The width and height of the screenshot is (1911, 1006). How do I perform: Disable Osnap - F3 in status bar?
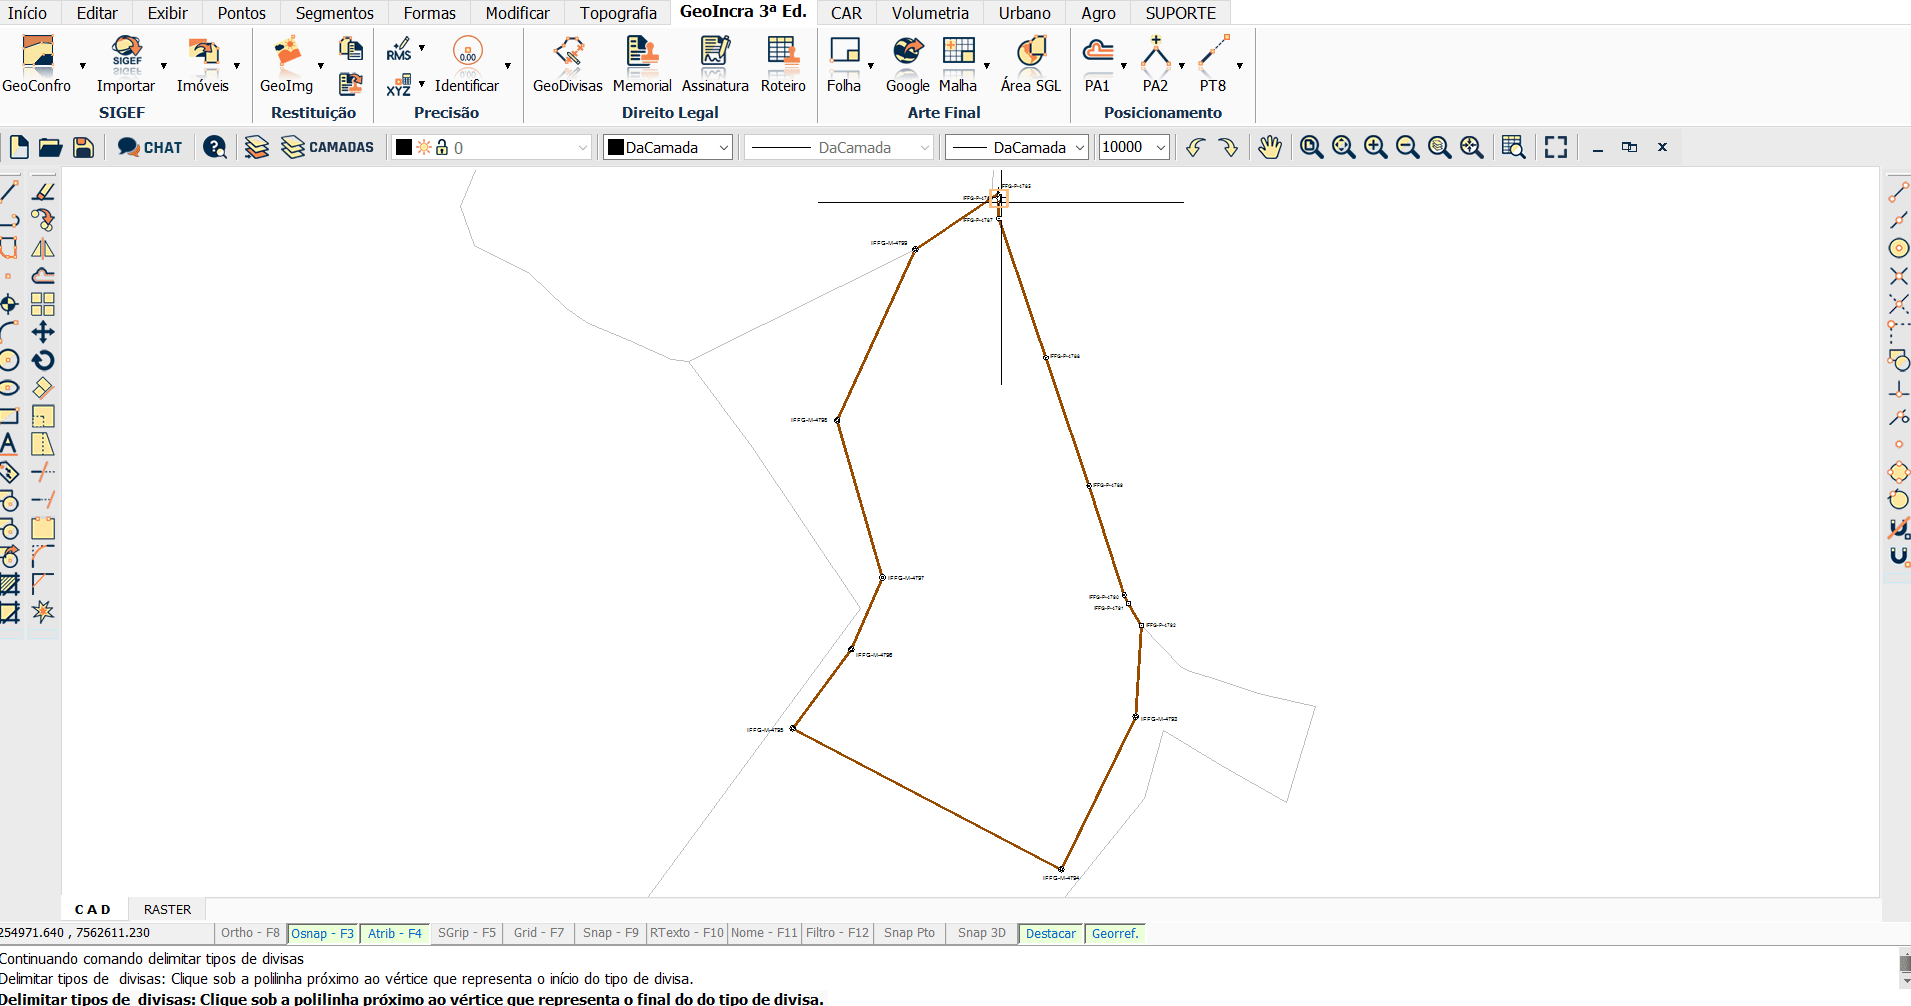[322, 933]
